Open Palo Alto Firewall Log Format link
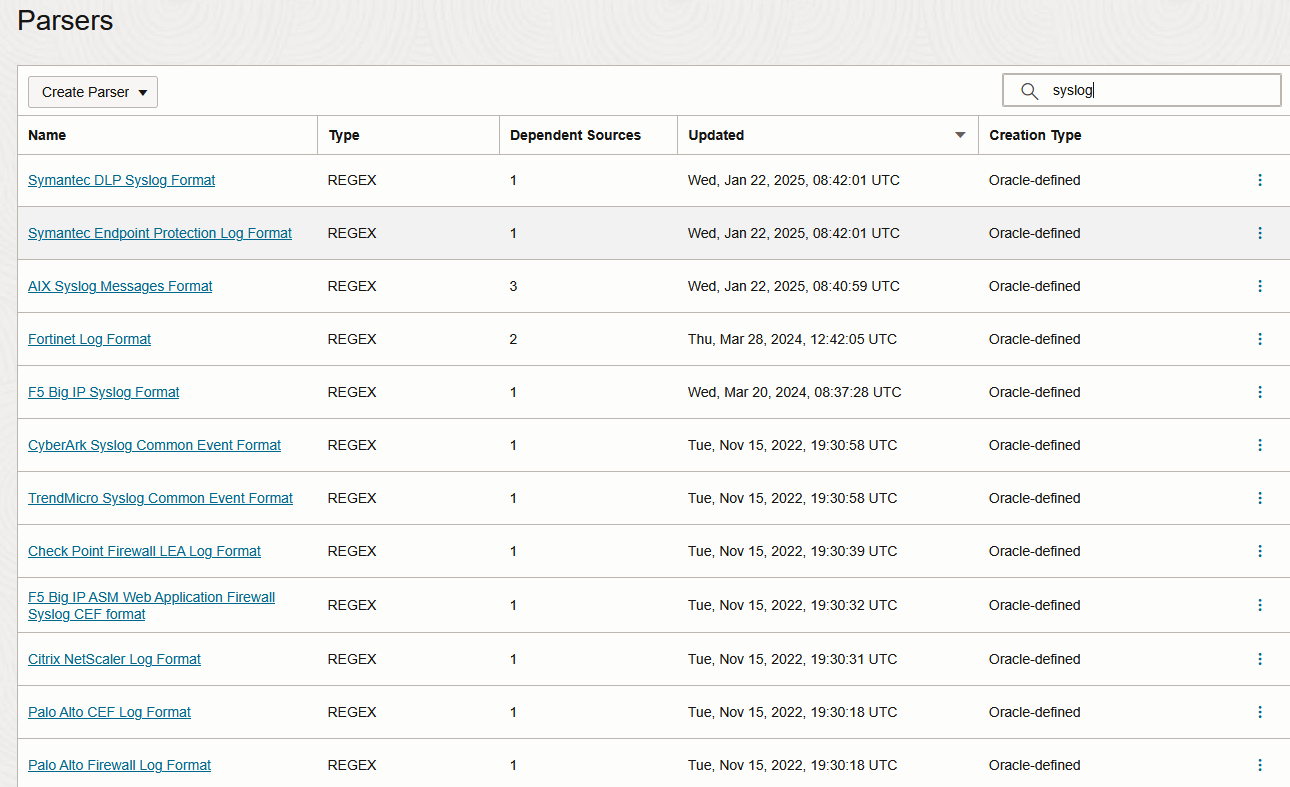Screen dimensions: 1290x787 [119, 765]
